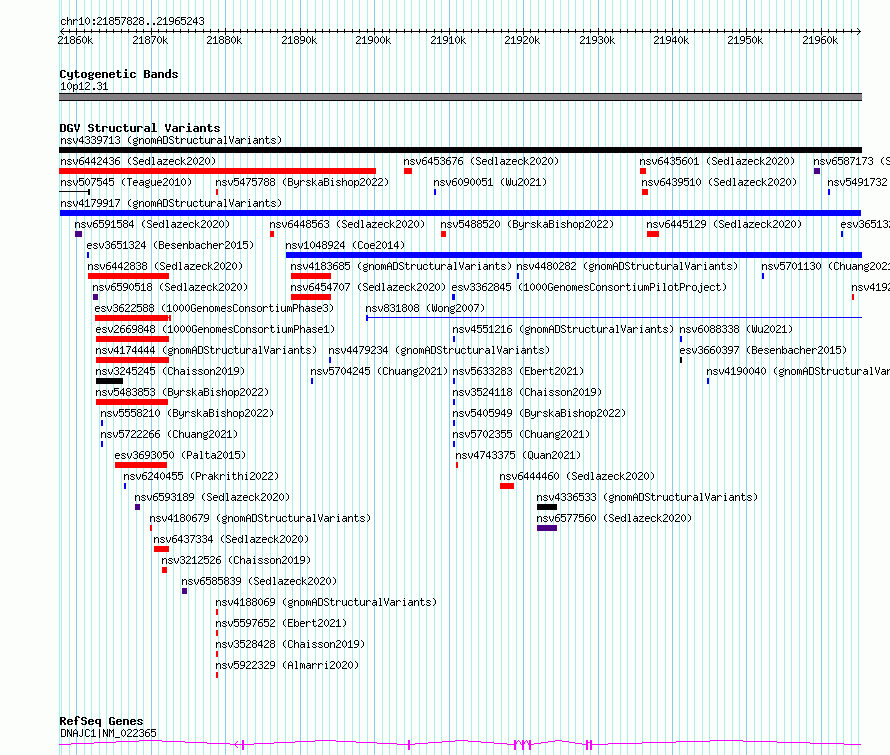Click nsv6454707 red variant bar
Viewport: 890px width, 755px height.
tap(310, 297)
